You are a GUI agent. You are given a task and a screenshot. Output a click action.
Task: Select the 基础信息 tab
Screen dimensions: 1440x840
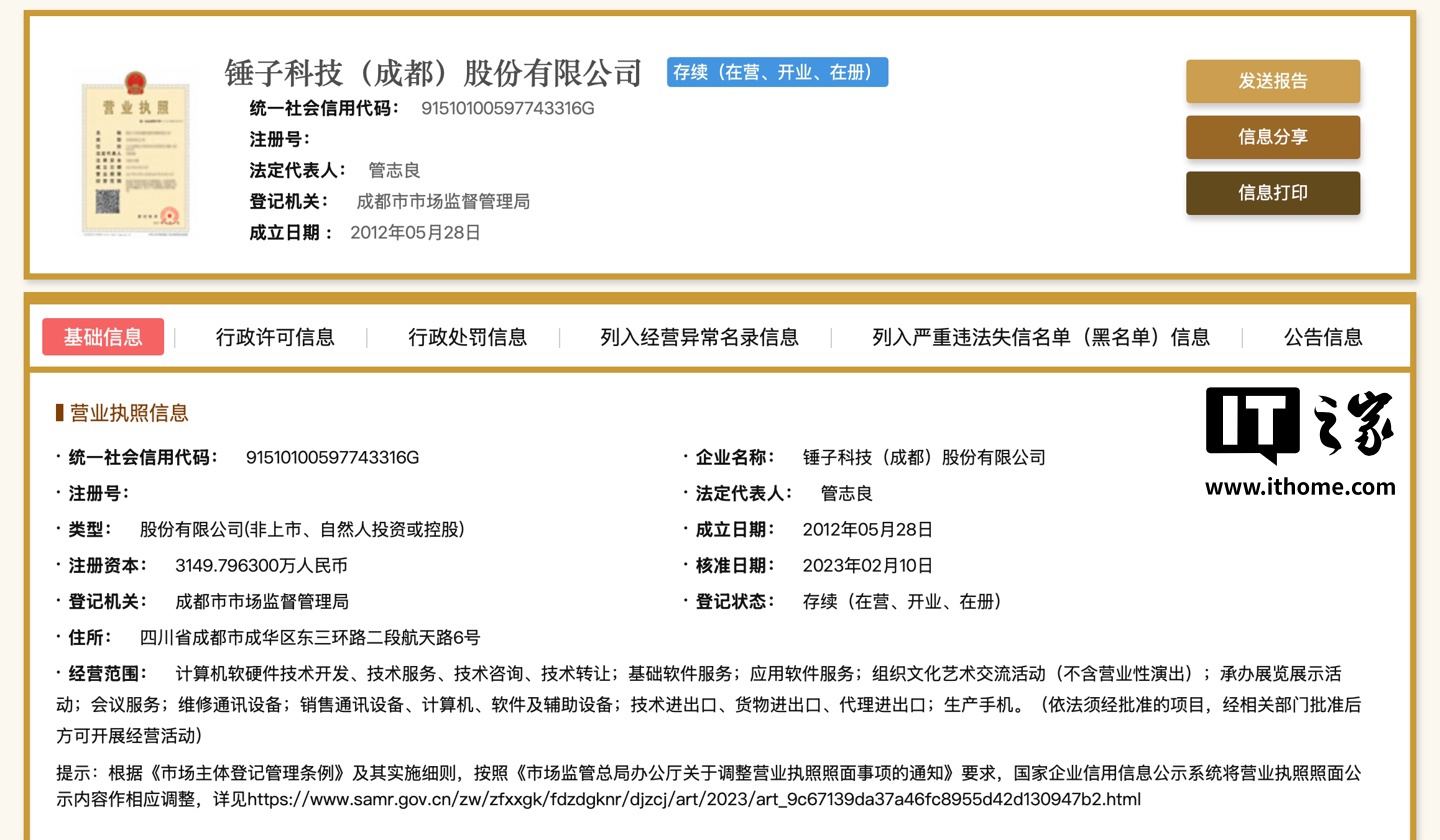[103, 337]
